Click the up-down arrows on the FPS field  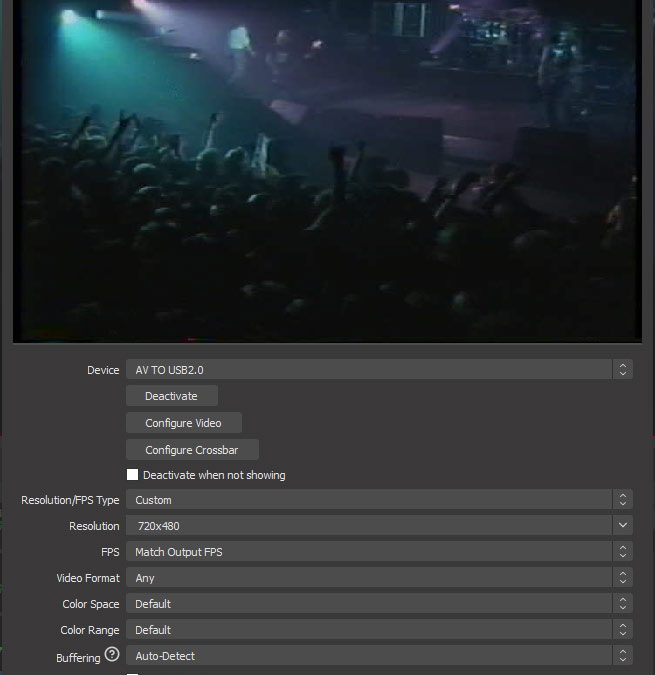[x=623, y=552]
